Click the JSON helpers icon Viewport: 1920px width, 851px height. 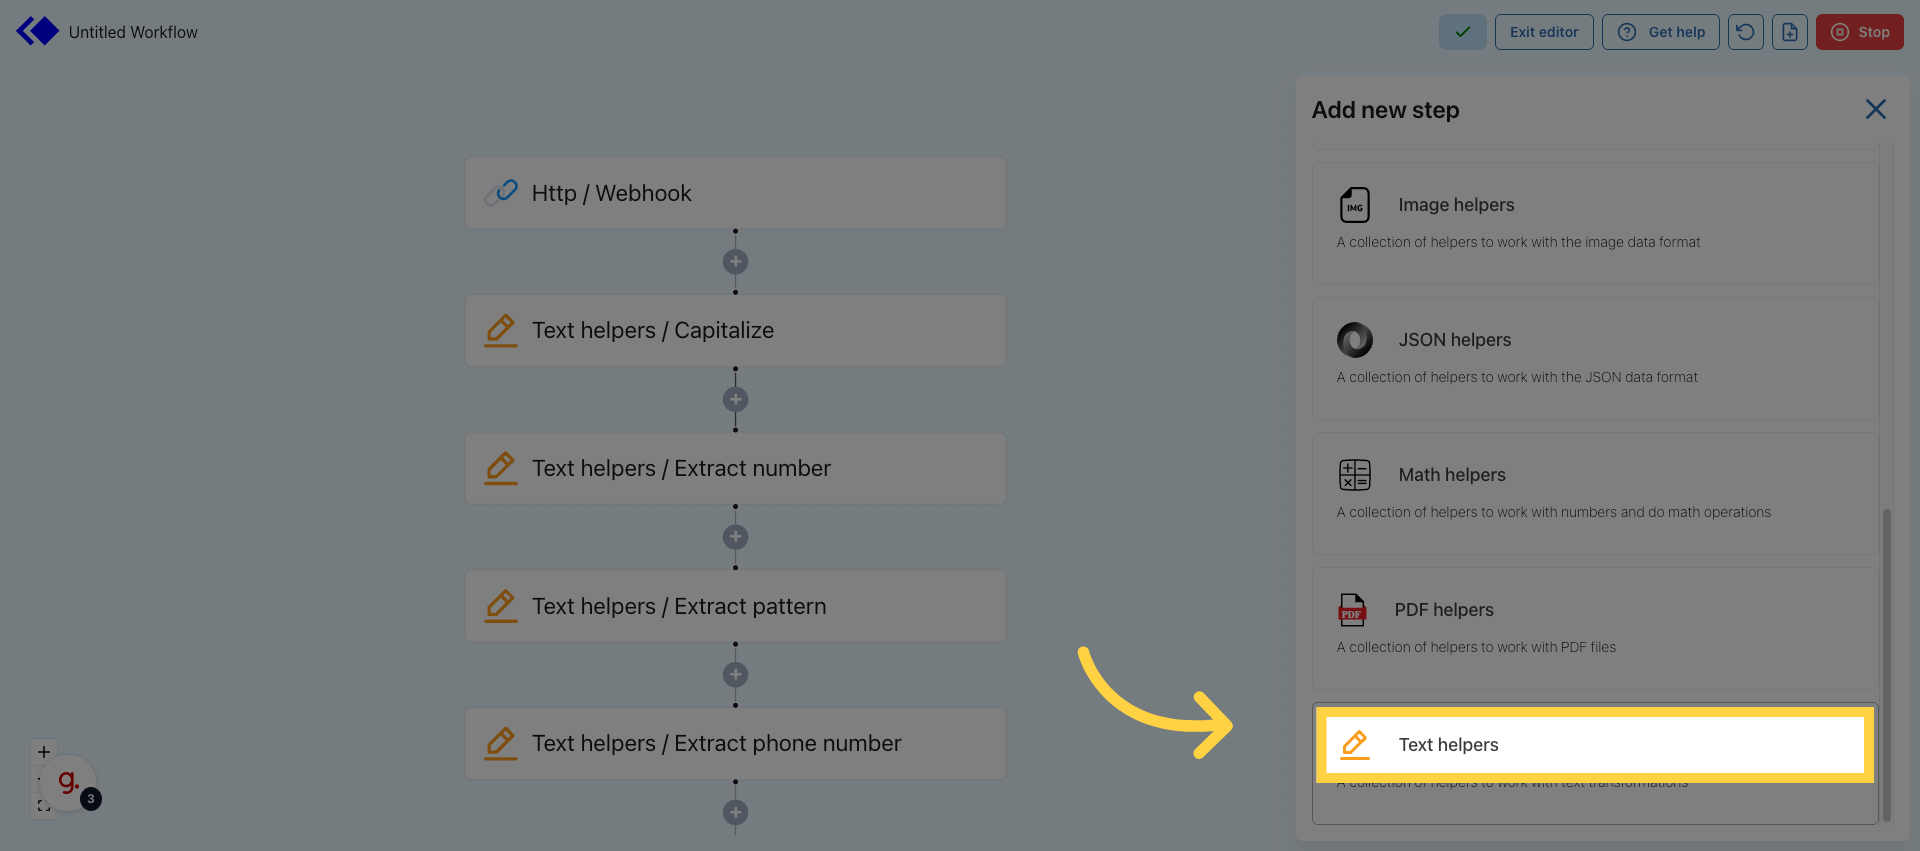click(x=1355, y=339)
